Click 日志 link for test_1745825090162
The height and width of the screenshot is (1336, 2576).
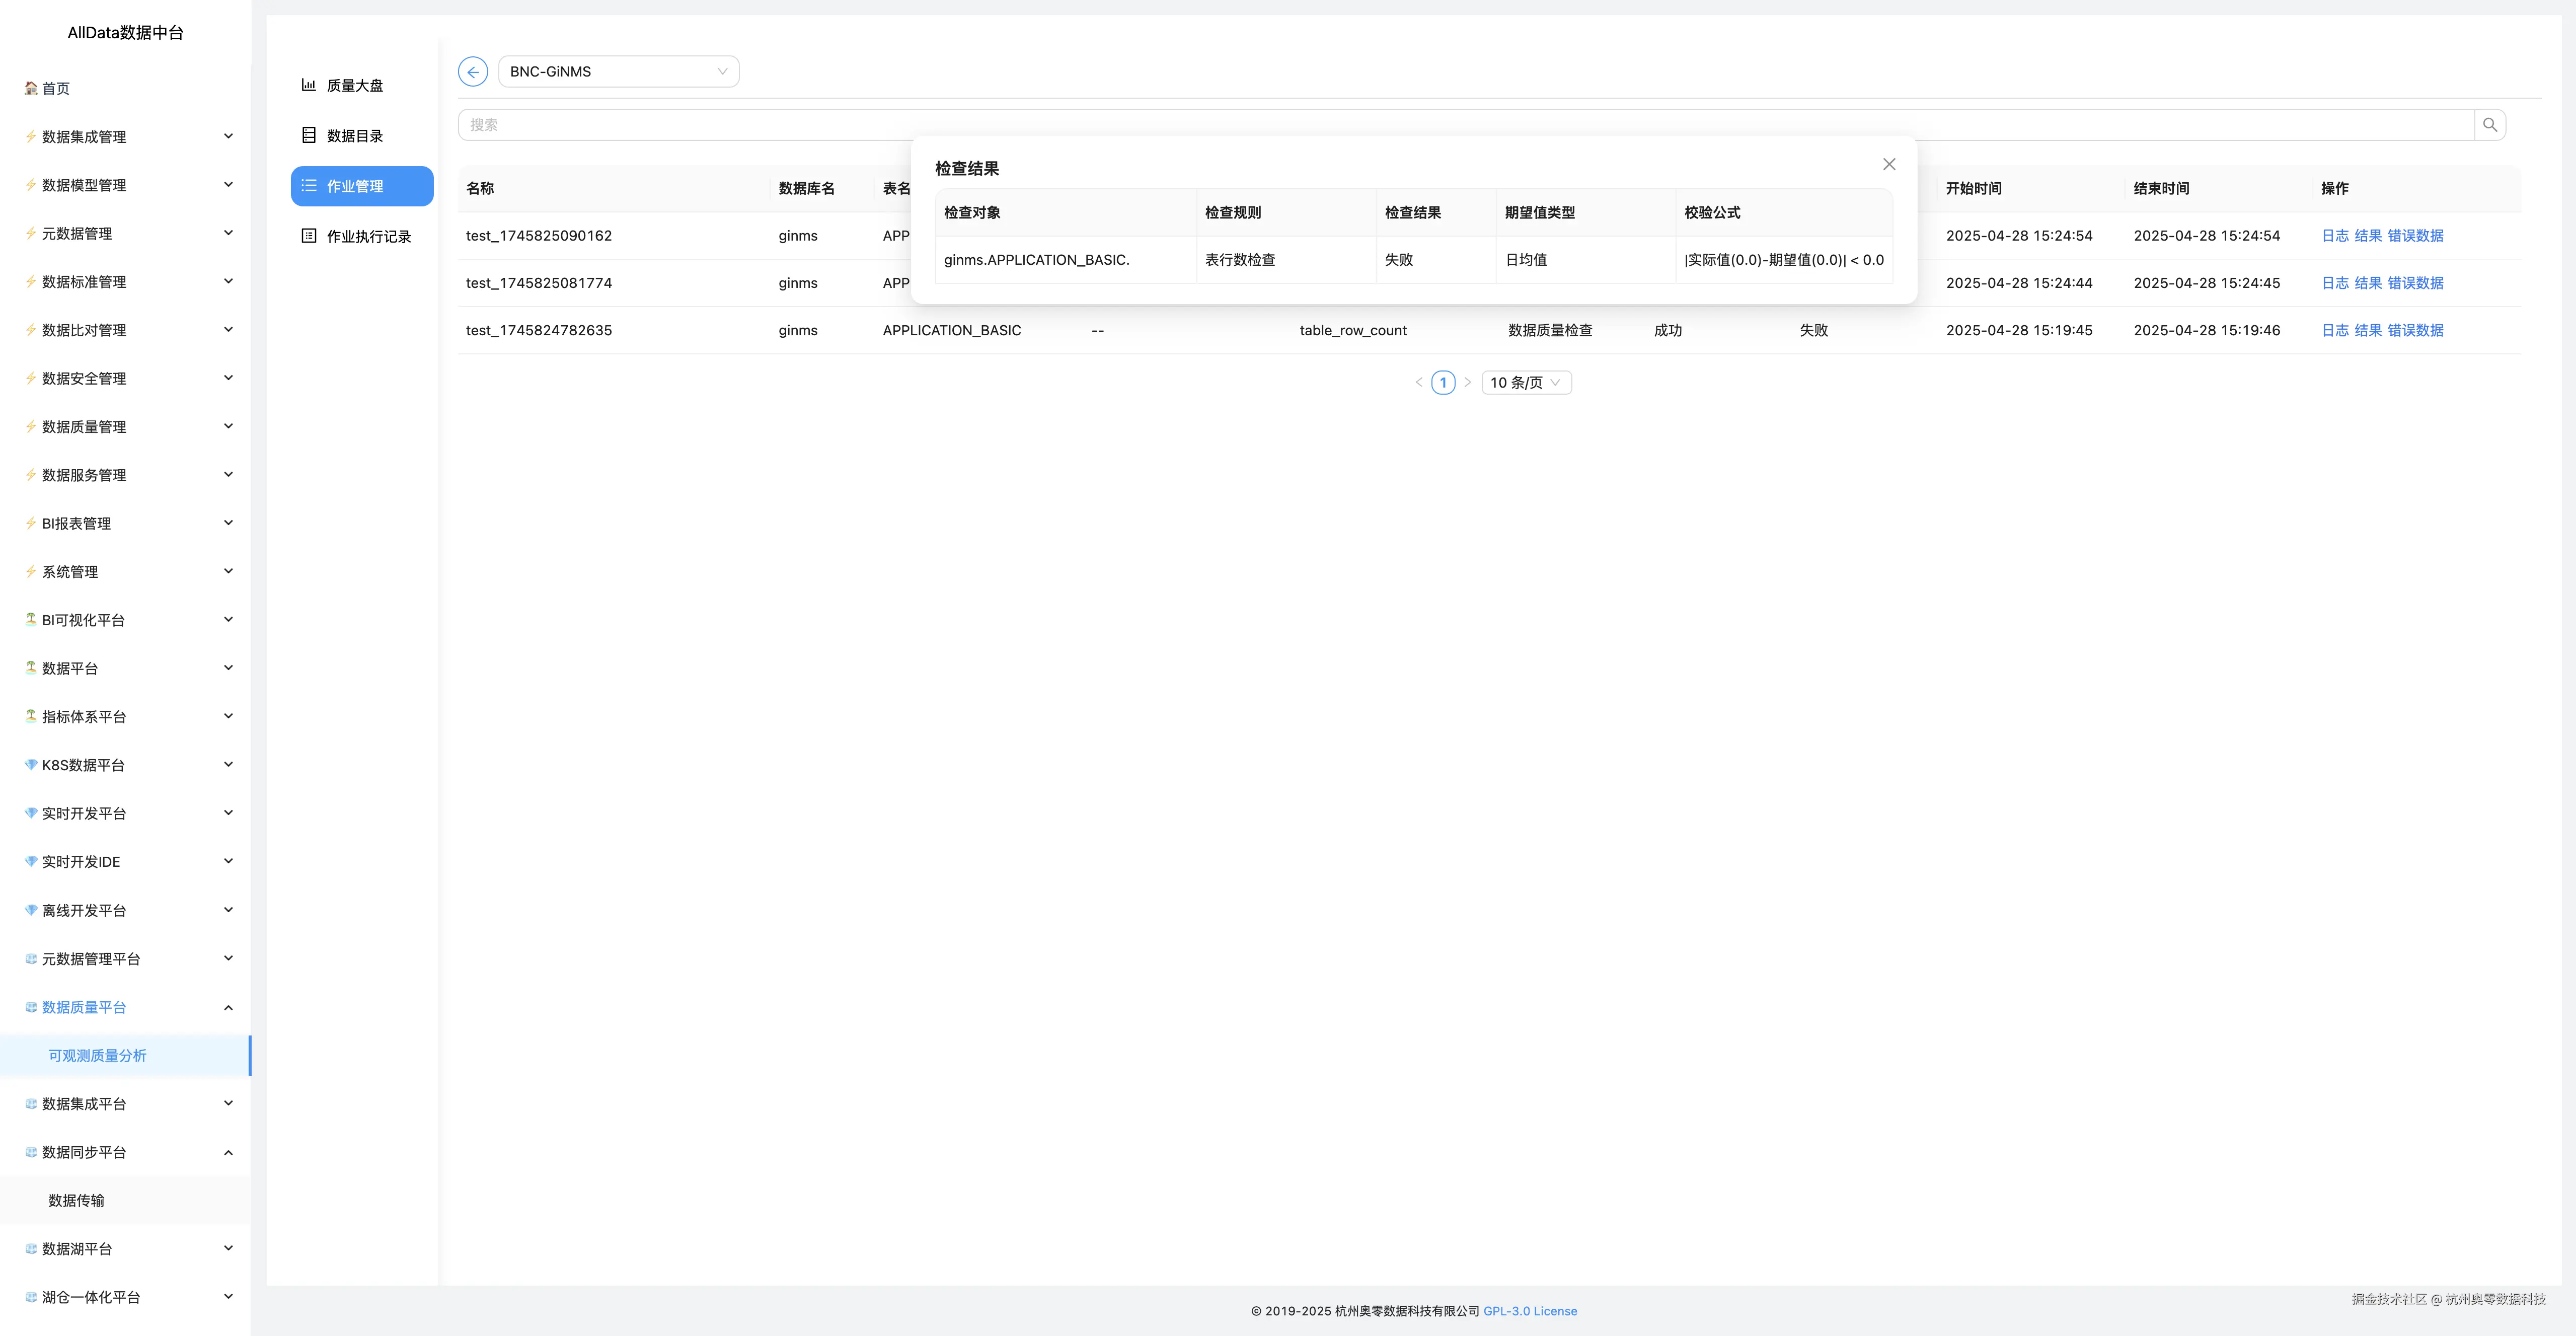click(x=2334, y=236)
